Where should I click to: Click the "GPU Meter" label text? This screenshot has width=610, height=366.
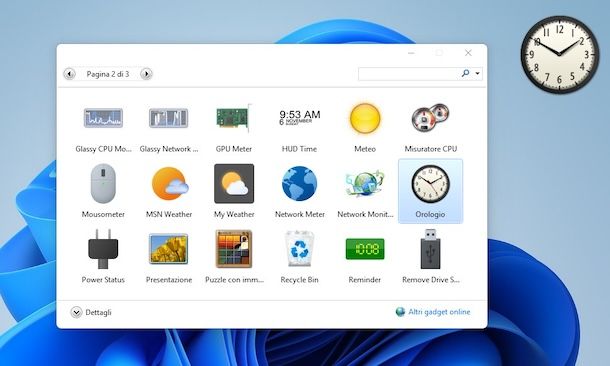(x=234, y=149)
